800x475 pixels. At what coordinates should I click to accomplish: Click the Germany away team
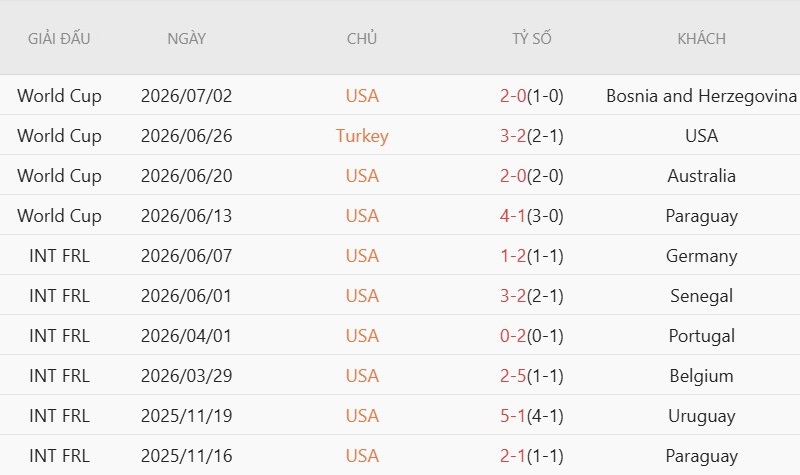point(702,256)
